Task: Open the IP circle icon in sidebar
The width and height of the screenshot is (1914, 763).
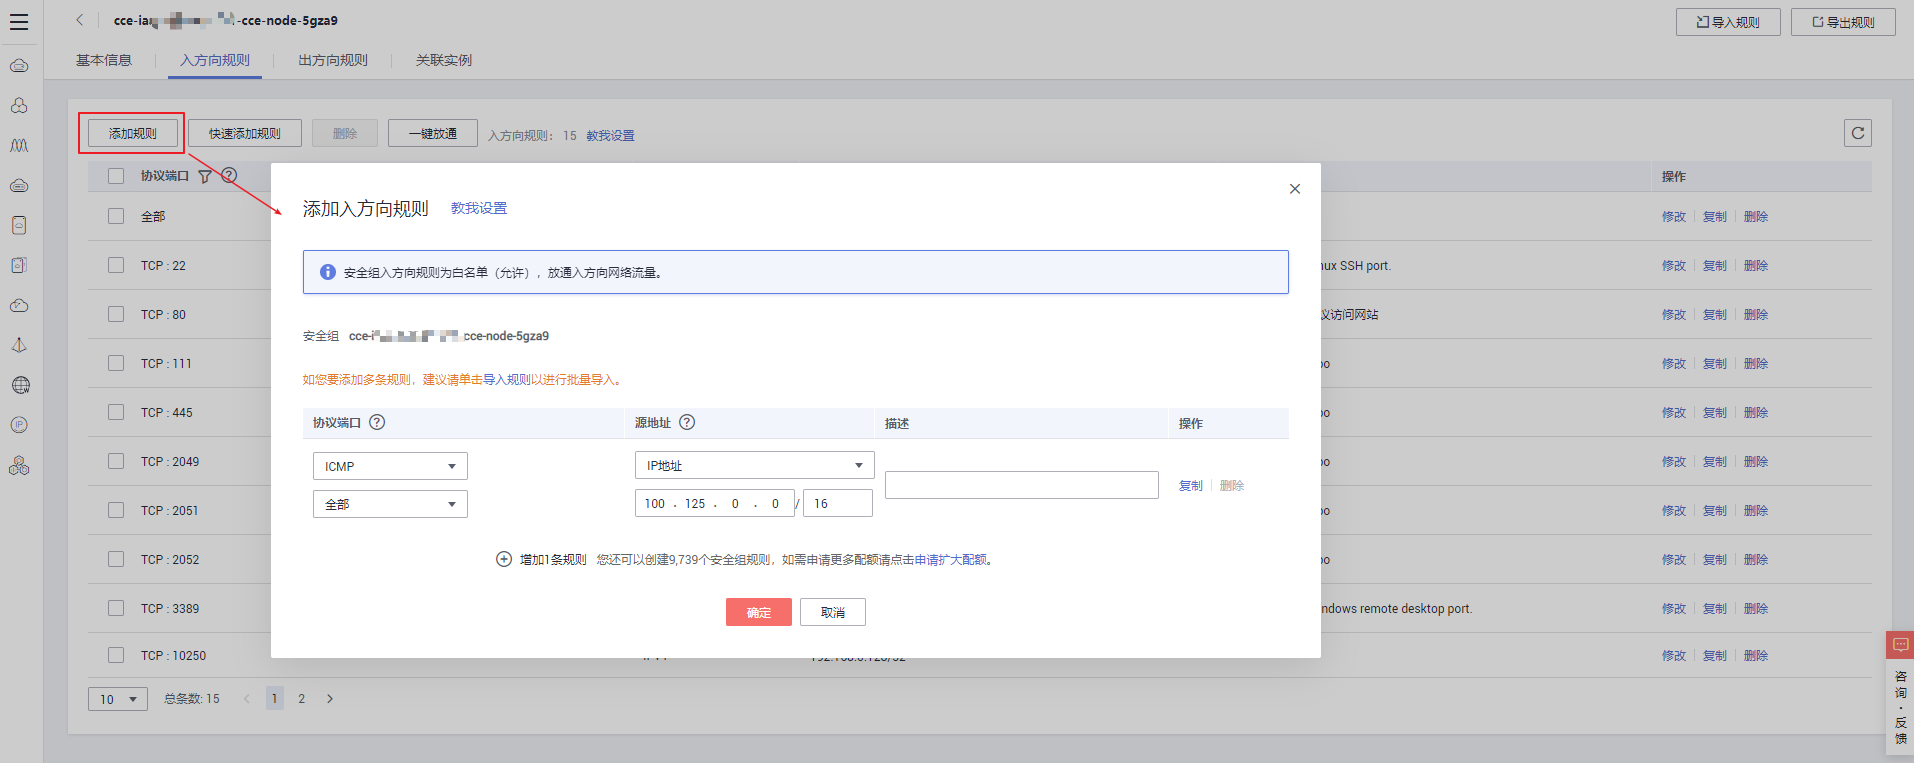Action: [19, 425]
